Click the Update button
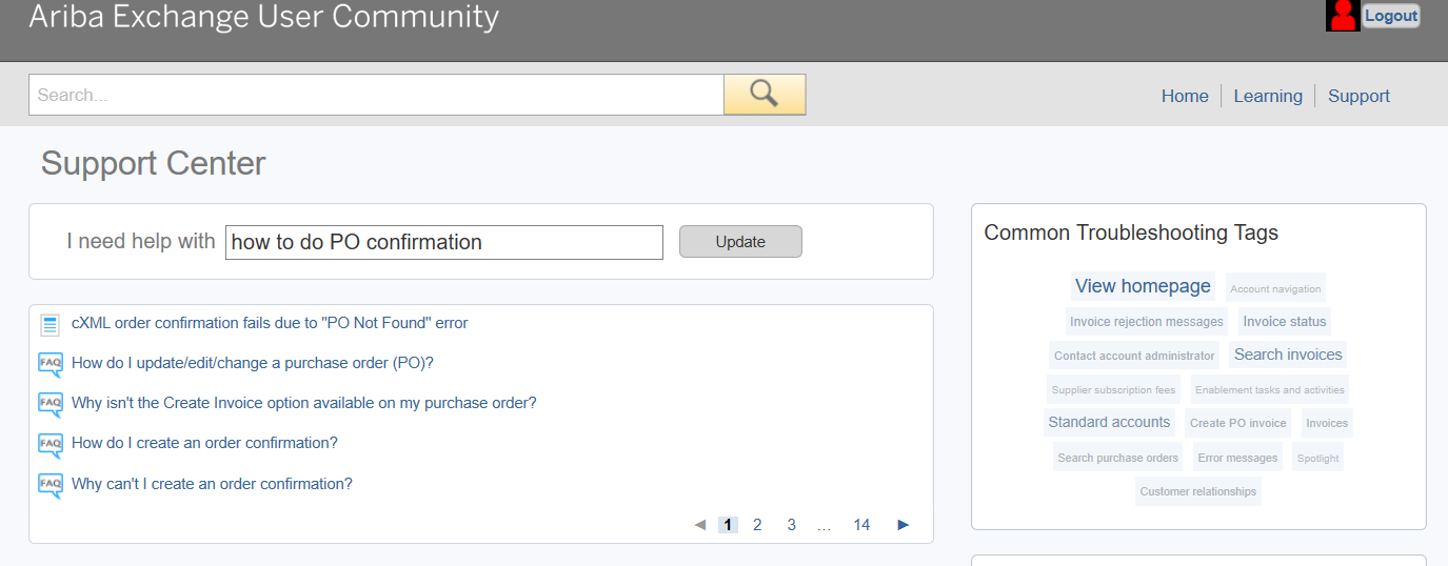The width and height of the screenshot is (1448, 566). coord(740,242)
